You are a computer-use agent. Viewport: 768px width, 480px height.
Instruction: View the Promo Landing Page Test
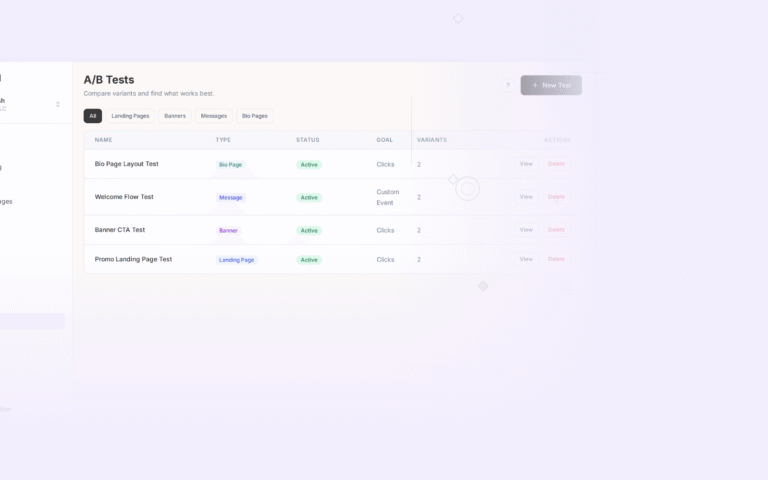[x=526, y=259]
